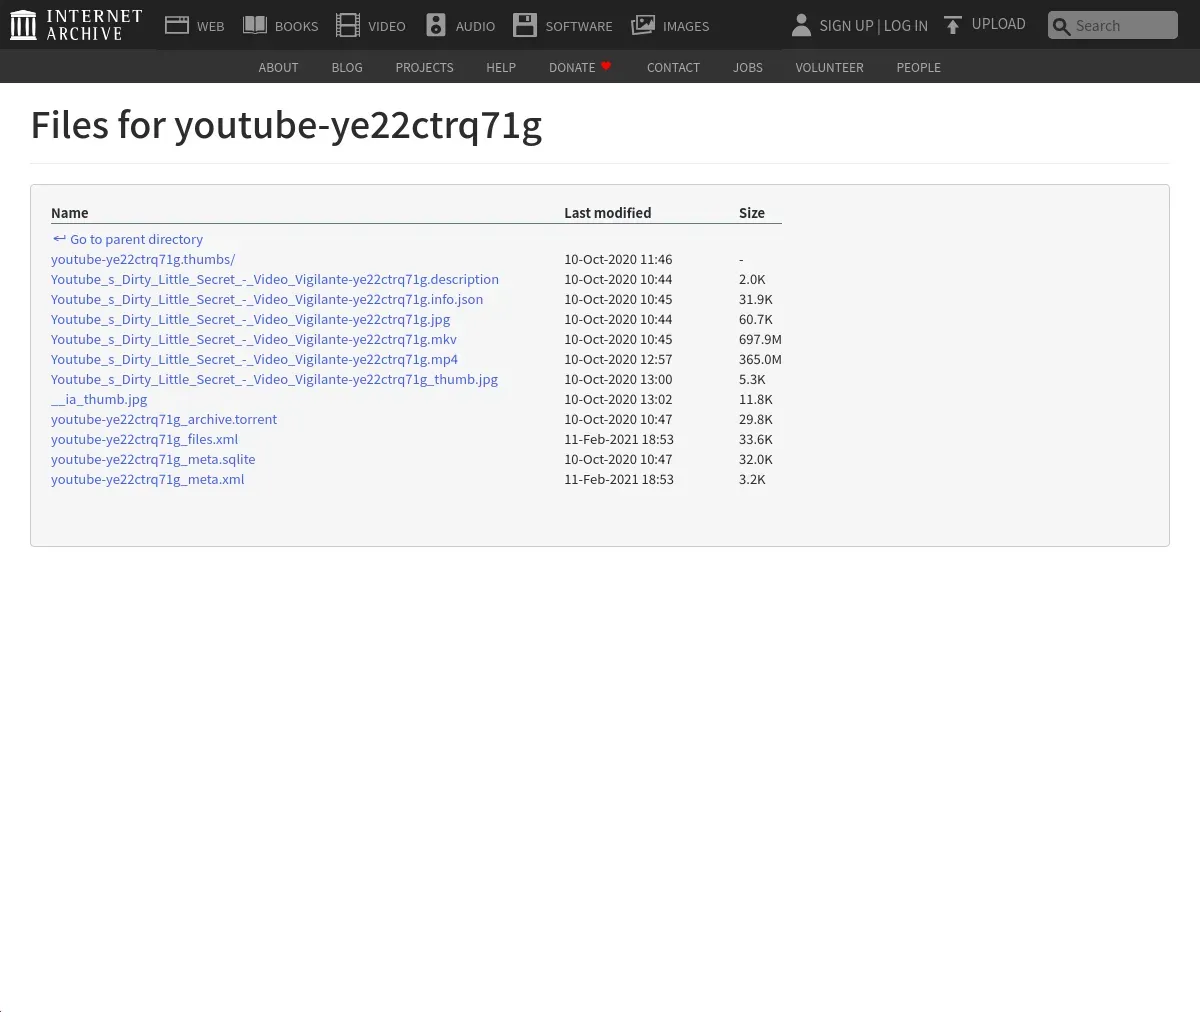Click the parent directory return-arrow icon
Screen dimensions: 1200x1020
[59, 239]
